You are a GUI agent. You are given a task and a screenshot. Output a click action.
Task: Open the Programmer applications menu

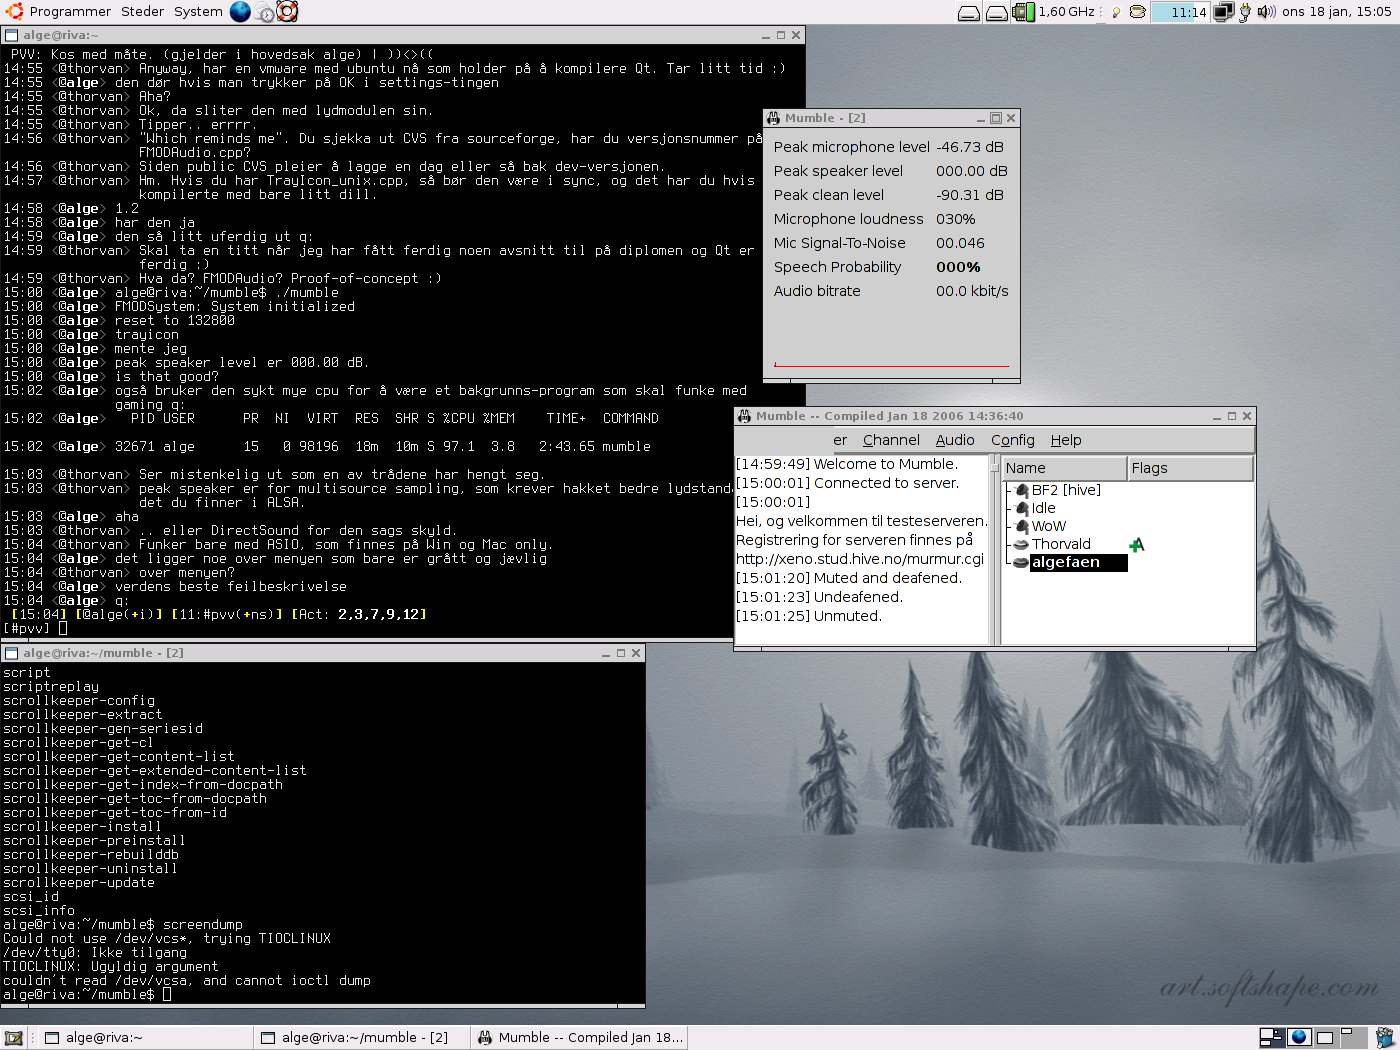pyautogui.click(x=70, y=11)
